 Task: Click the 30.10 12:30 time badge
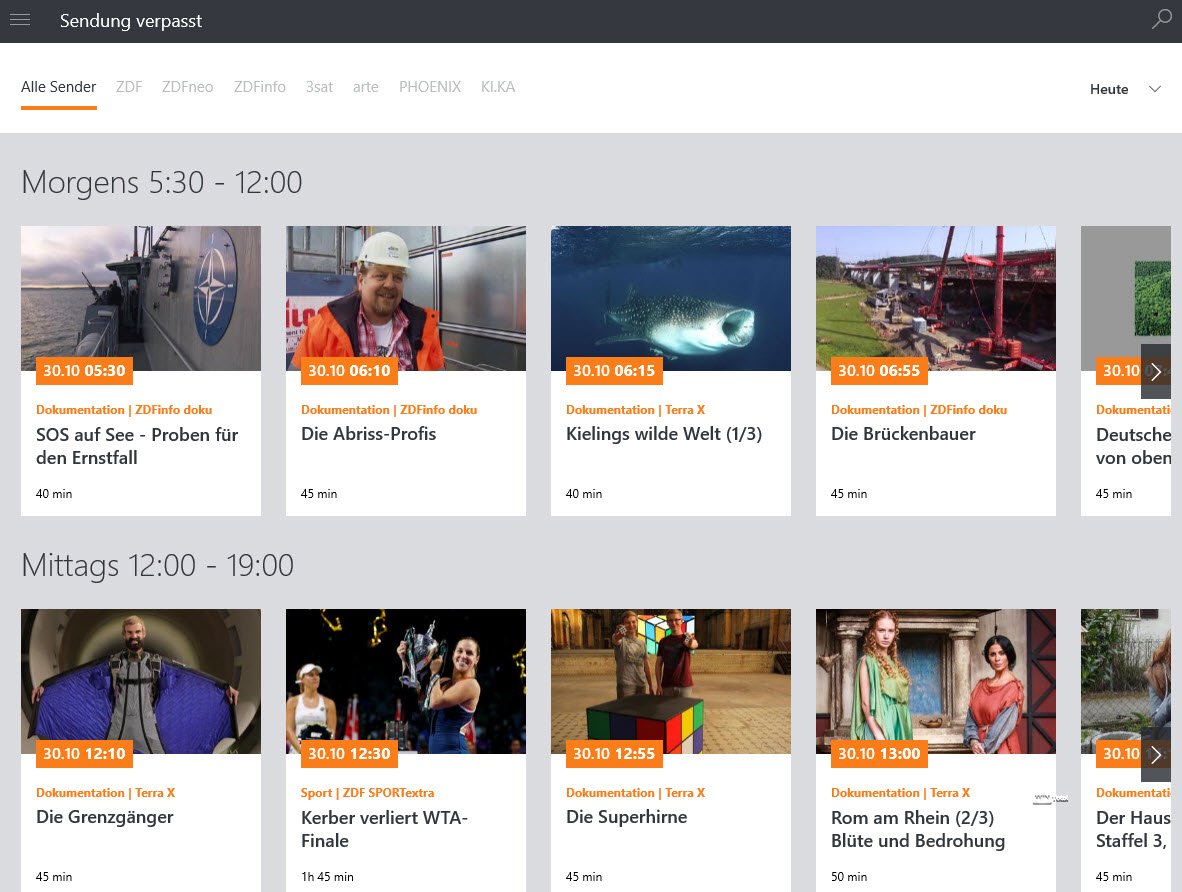349,754
